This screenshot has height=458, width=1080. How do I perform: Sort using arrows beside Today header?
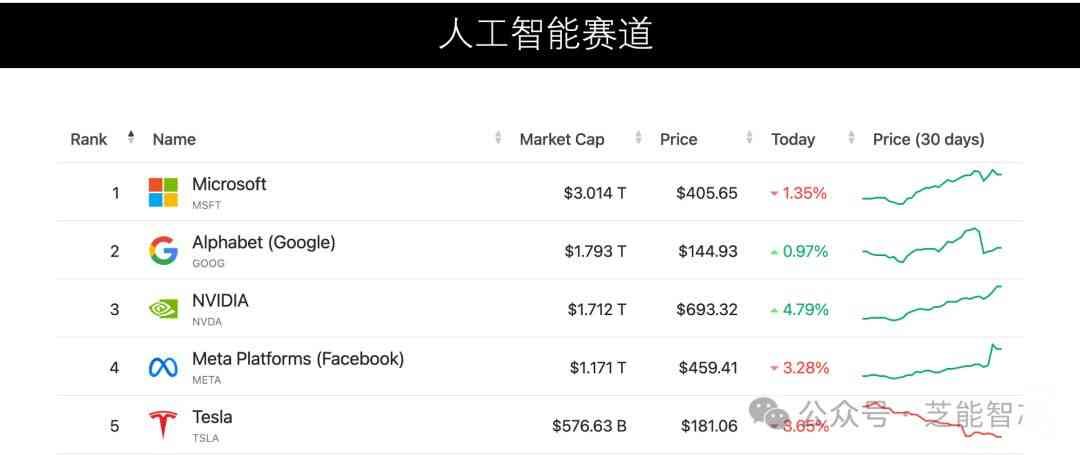(851, 138)
